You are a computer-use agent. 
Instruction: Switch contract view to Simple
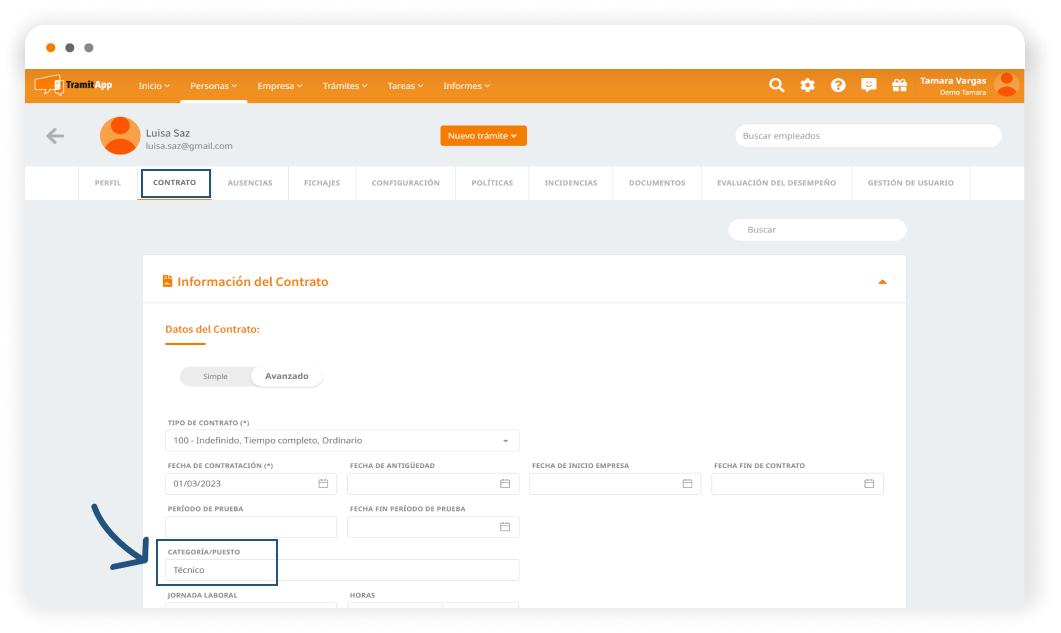(x=215, y=377)
